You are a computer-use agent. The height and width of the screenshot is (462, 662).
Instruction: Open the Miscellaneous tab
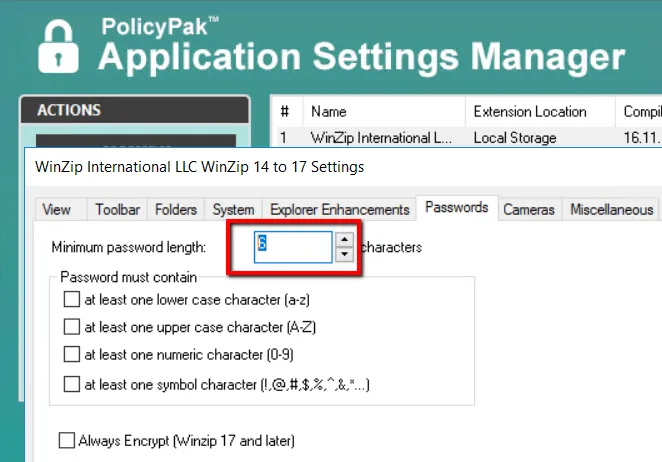point(612,209)
